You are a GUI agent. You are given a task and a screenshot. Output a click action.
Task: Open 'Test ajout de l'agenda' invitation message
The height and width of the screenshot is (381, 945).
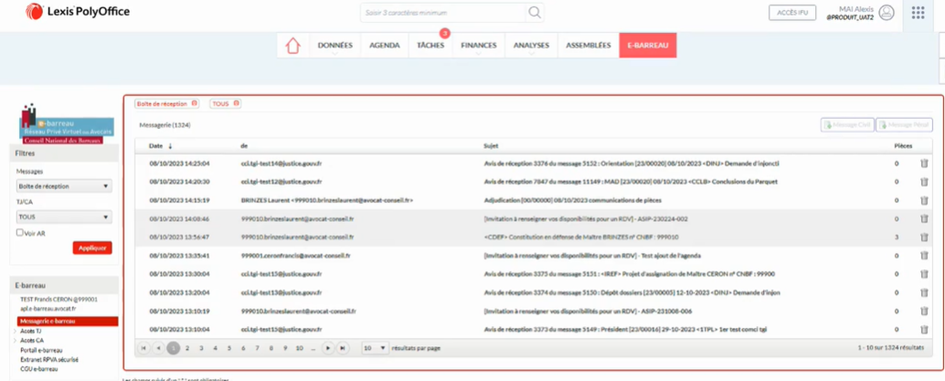(592, 256)
